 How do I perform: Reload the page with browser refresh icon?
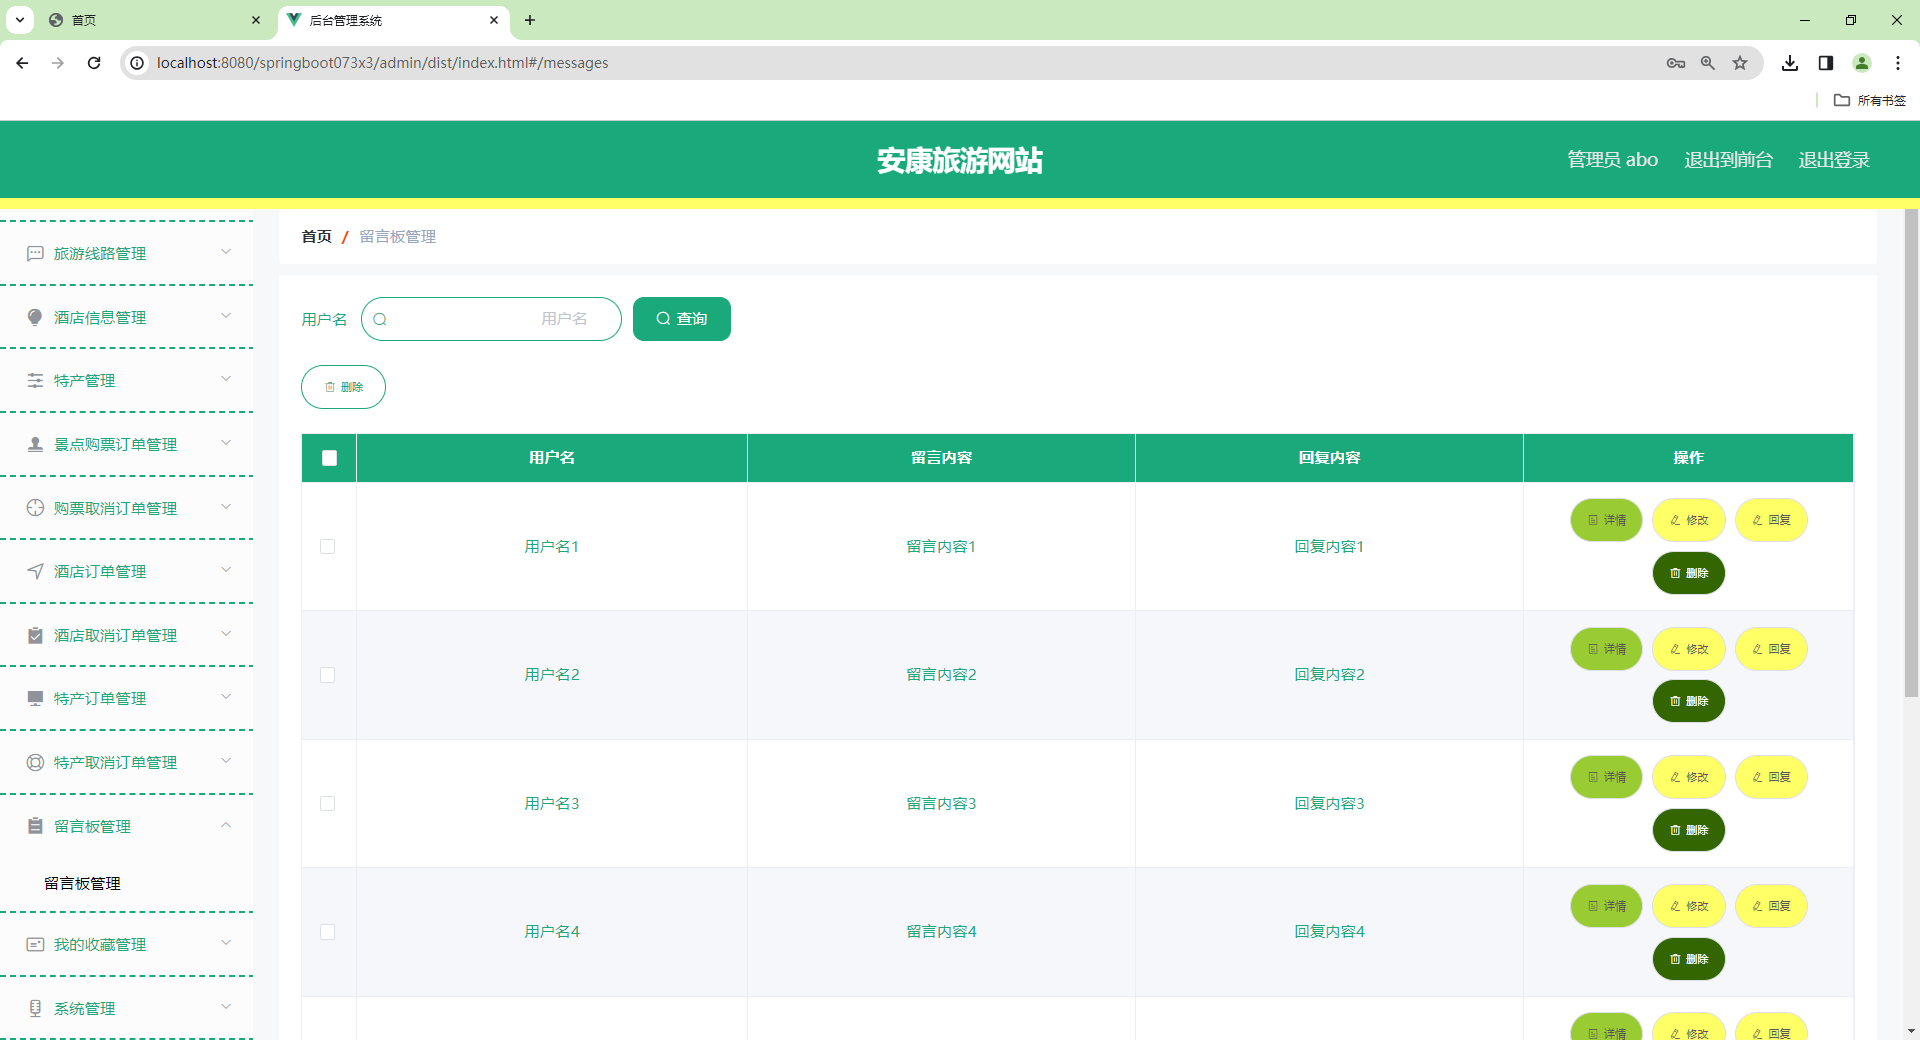click(x=94, y=63)
